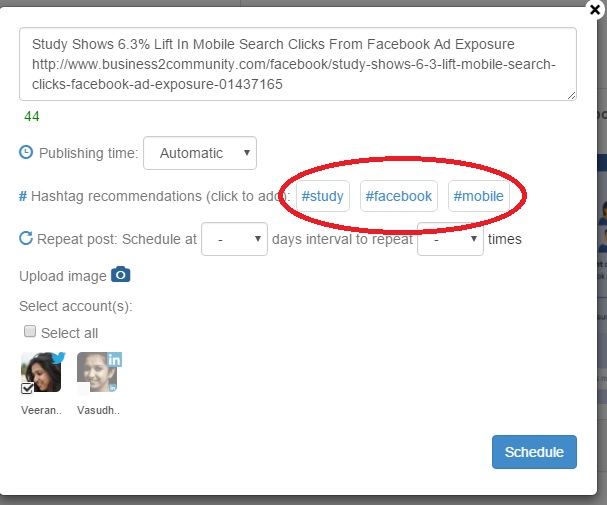Click the Twitter bird badge on Veeran avatar
The height and width of the screenshot is (505, 607).
coord(58,358)
